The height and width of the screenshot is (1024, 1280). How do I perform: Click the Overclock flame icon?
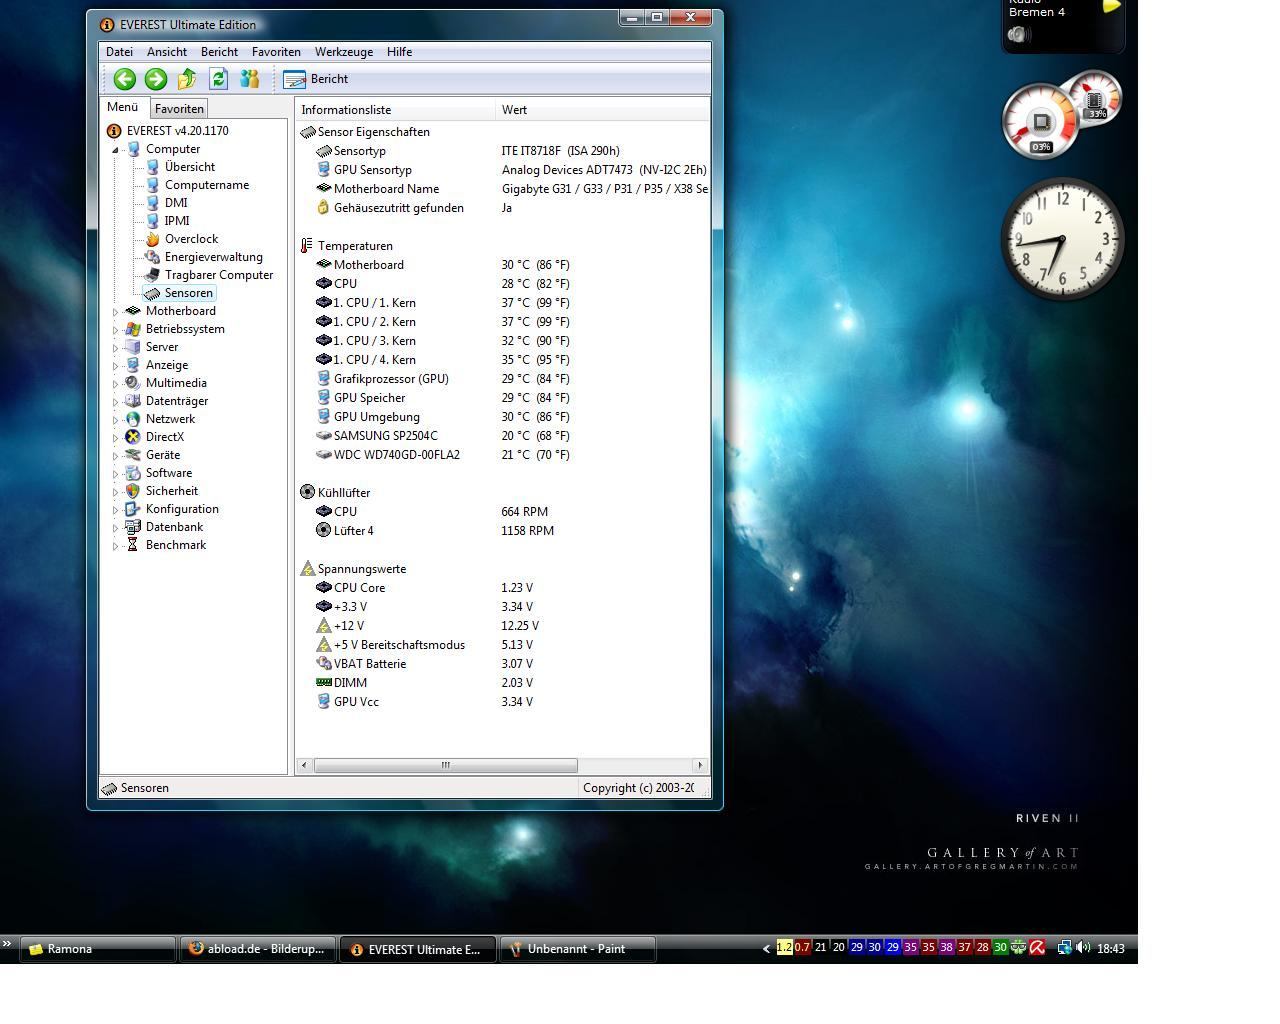152,239
